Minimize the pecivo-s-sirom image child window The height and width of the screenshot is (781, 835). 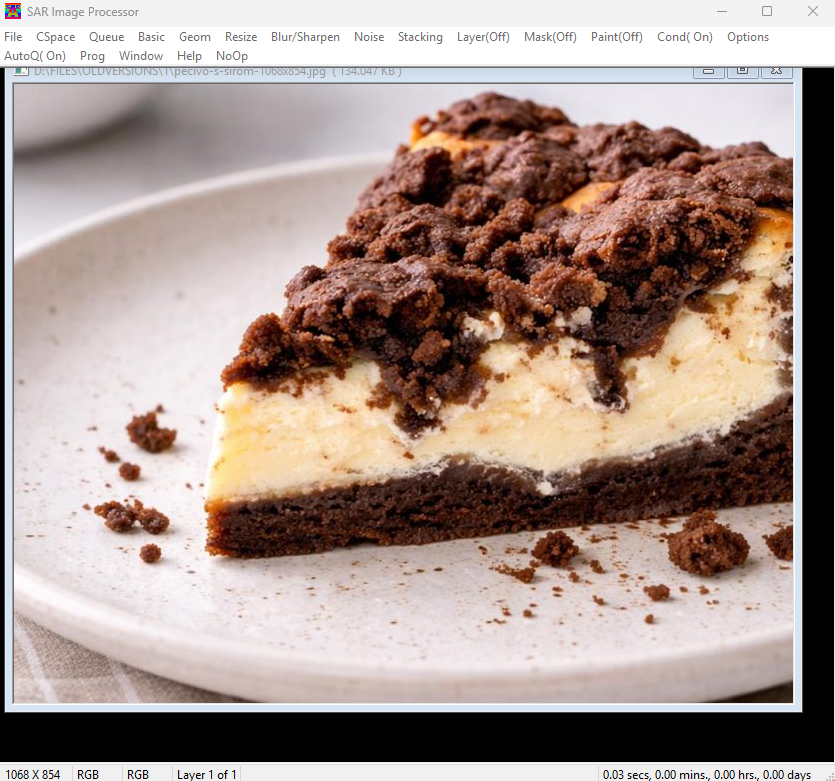tap(708, 71)
